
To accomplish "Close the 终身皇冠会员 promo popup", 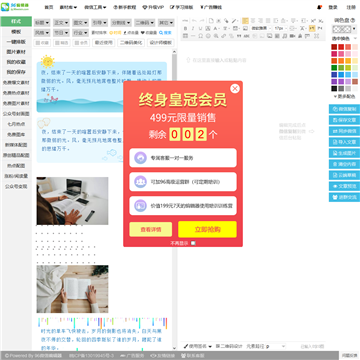I will (x=235, y=88).
